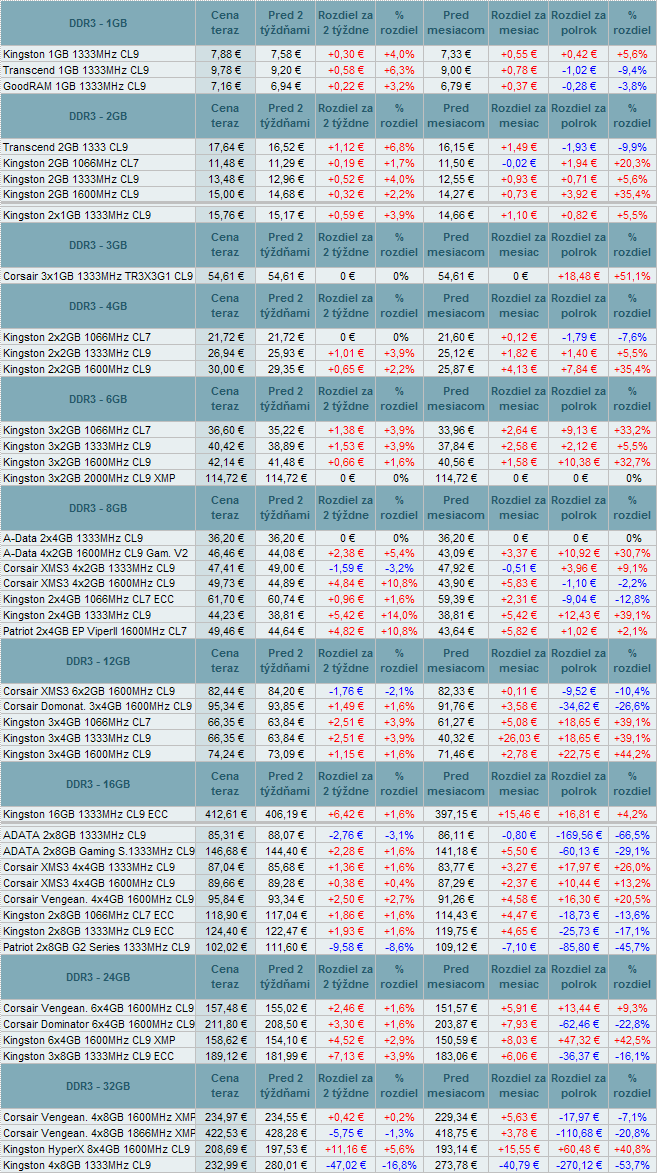Image resolution: width=657 pixels, height=1173 pixels.
Task: Click the DDR3 - 6GB section header
Action: click(98, 399)
